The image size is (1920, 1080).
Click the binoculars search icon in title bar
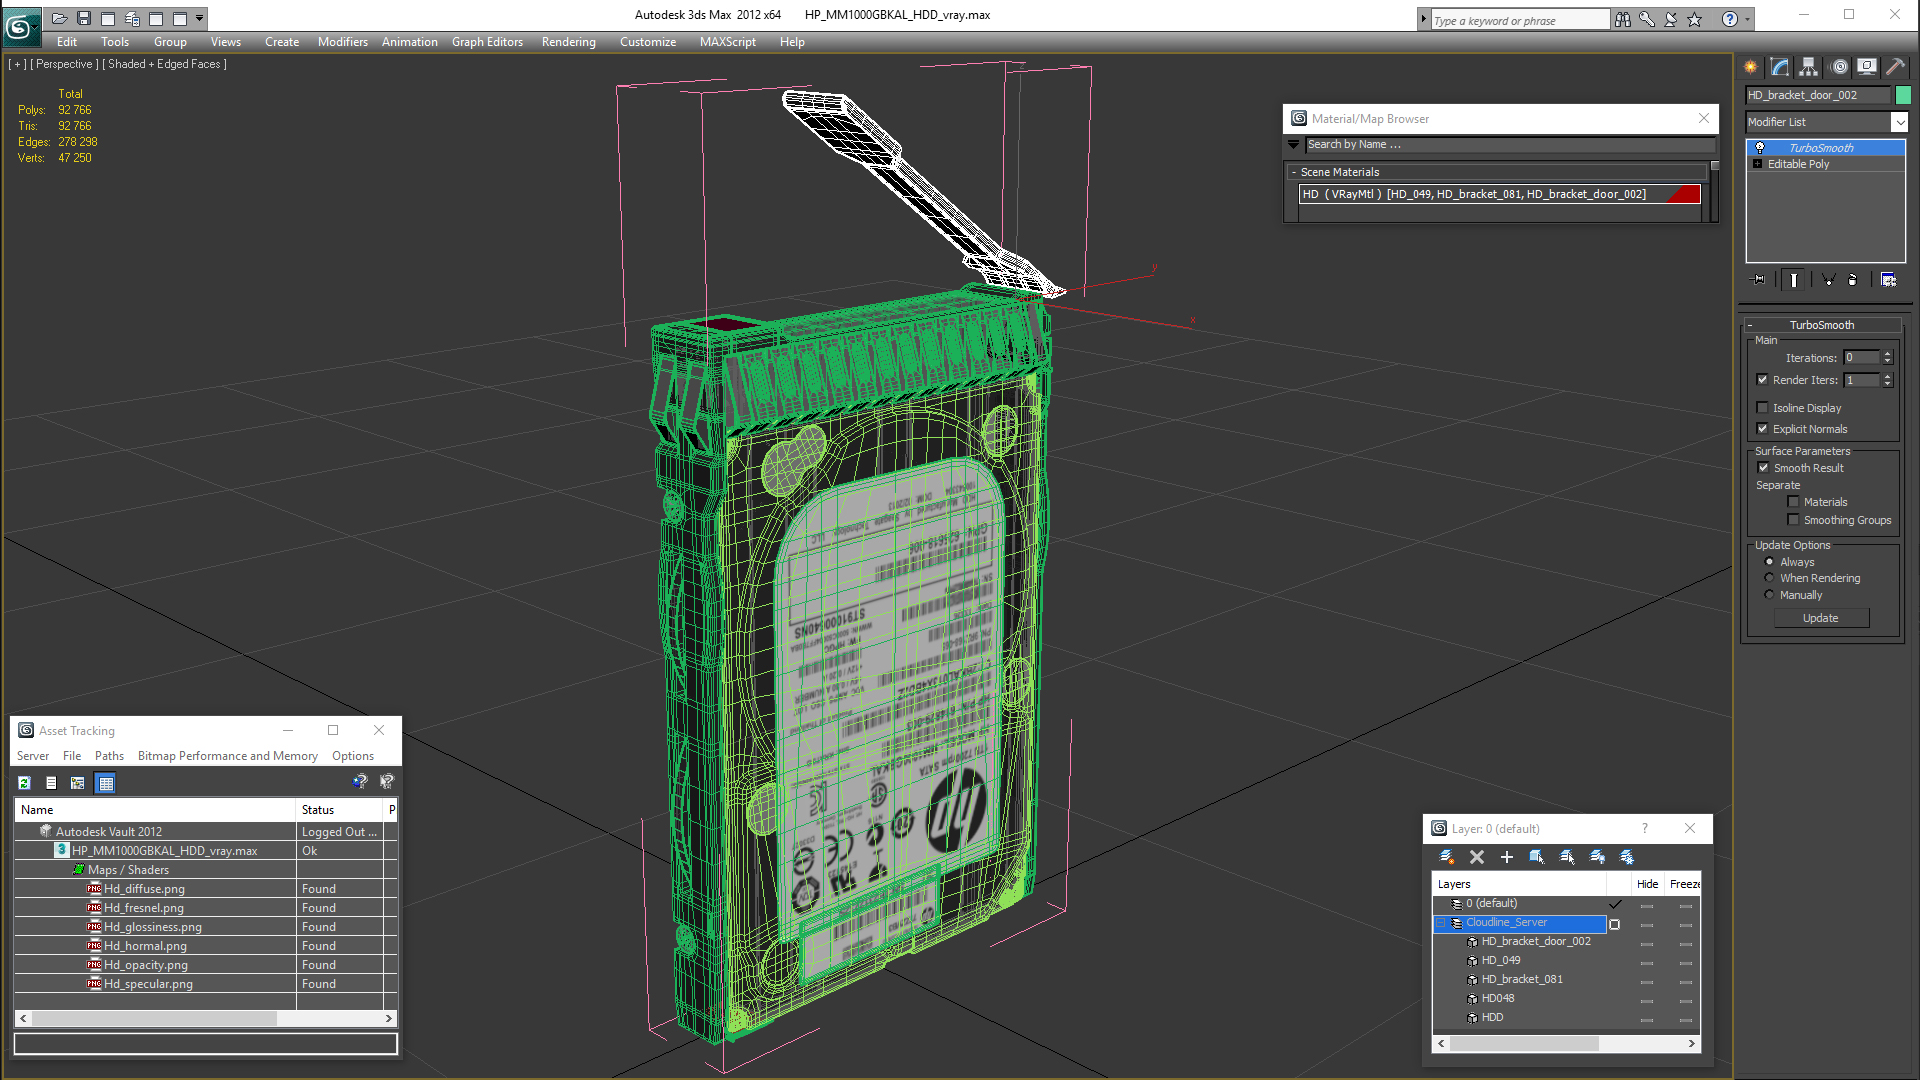1623,19
